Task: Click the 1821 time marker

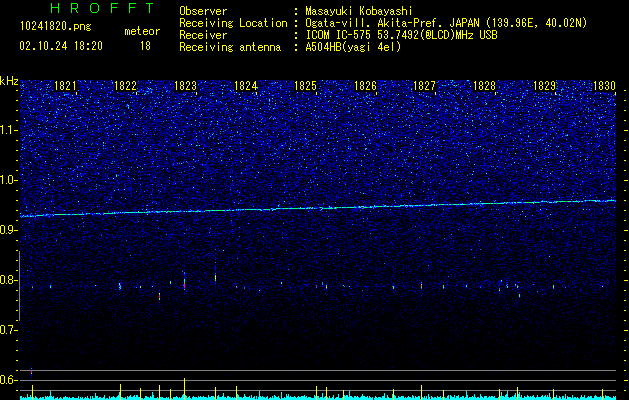Action: point(65,86)
